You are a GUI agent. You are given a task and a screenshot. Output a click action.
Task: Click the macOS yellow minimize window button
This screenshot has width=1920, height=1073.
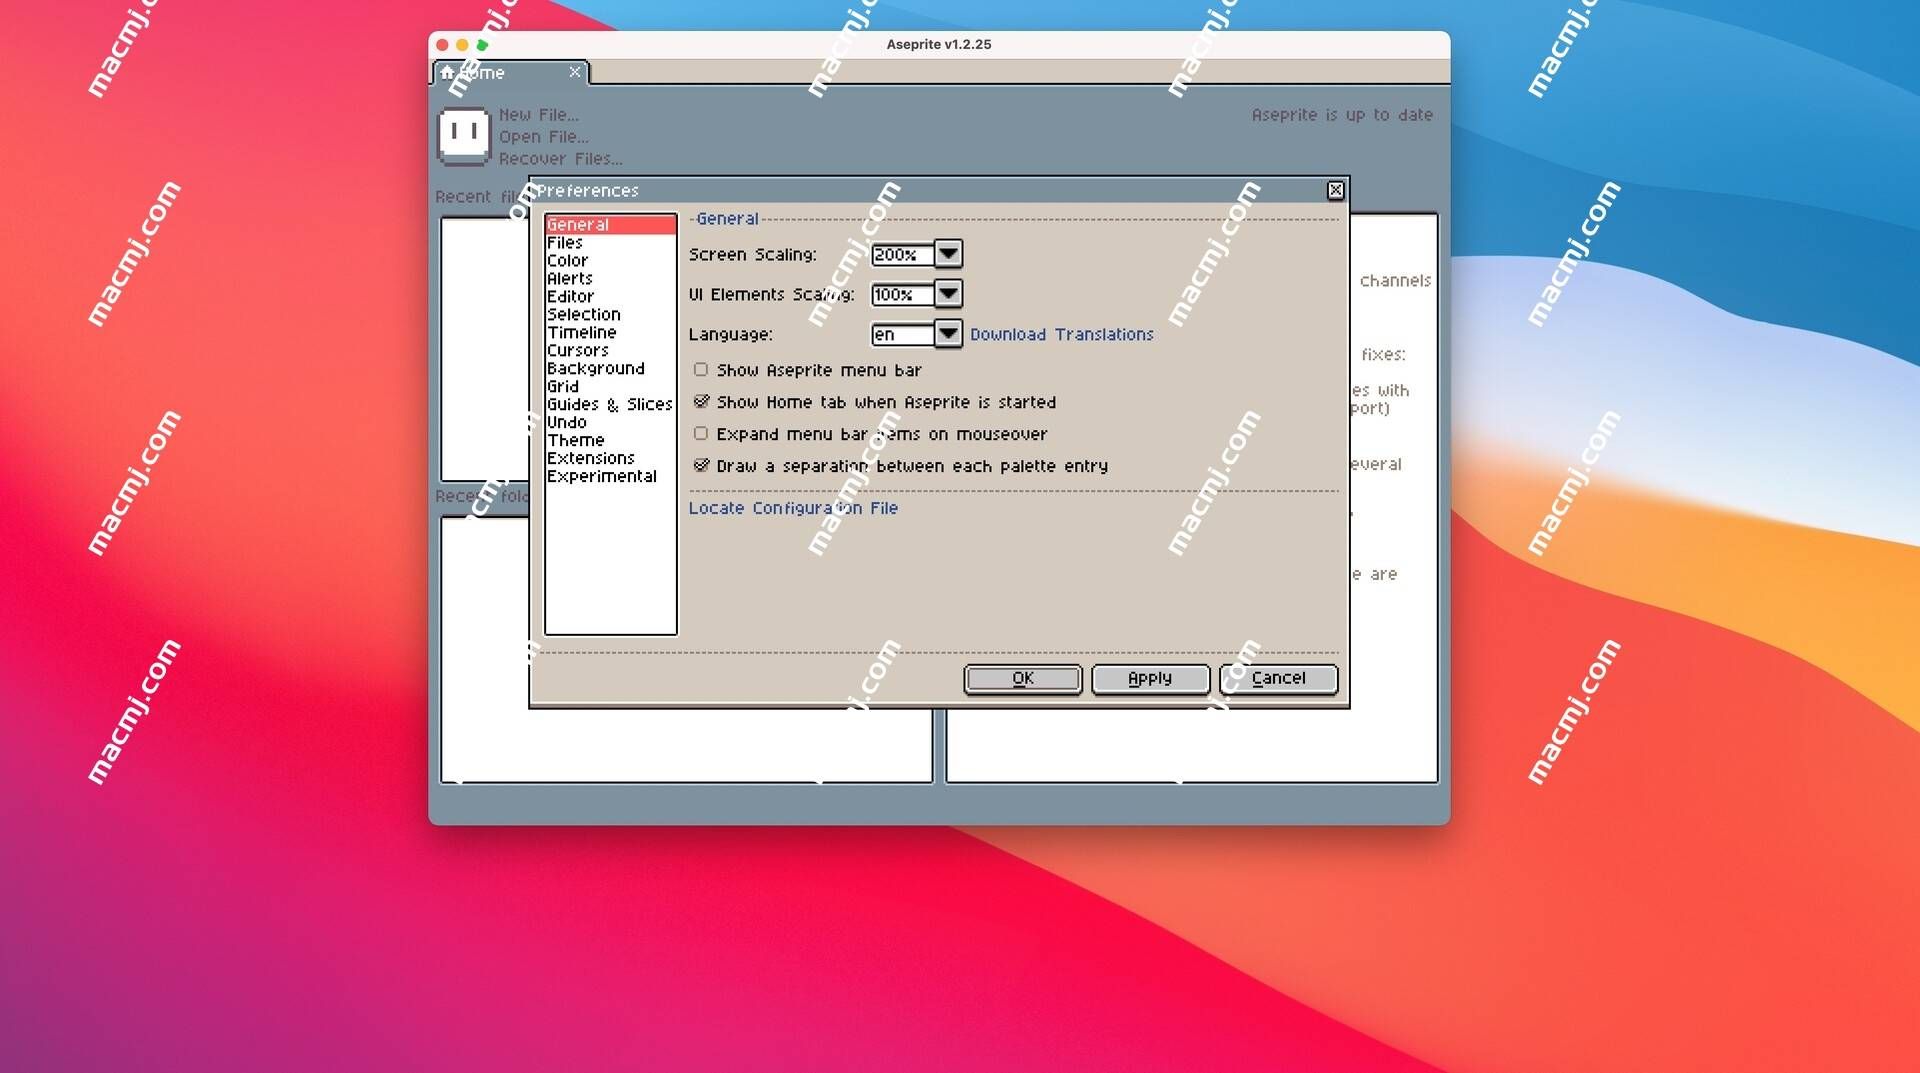coord(462,45)
